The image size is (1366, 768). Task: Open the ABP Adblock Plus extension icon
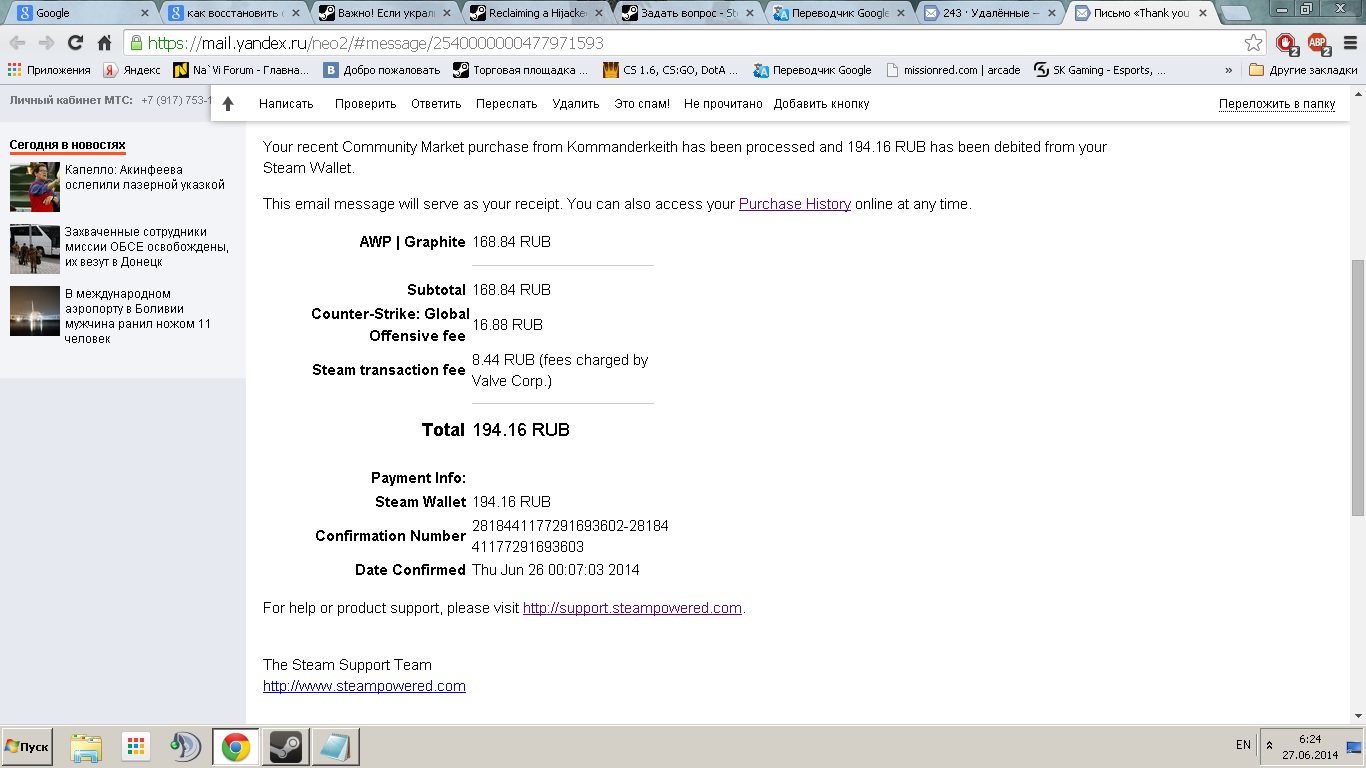point(1318,43)
